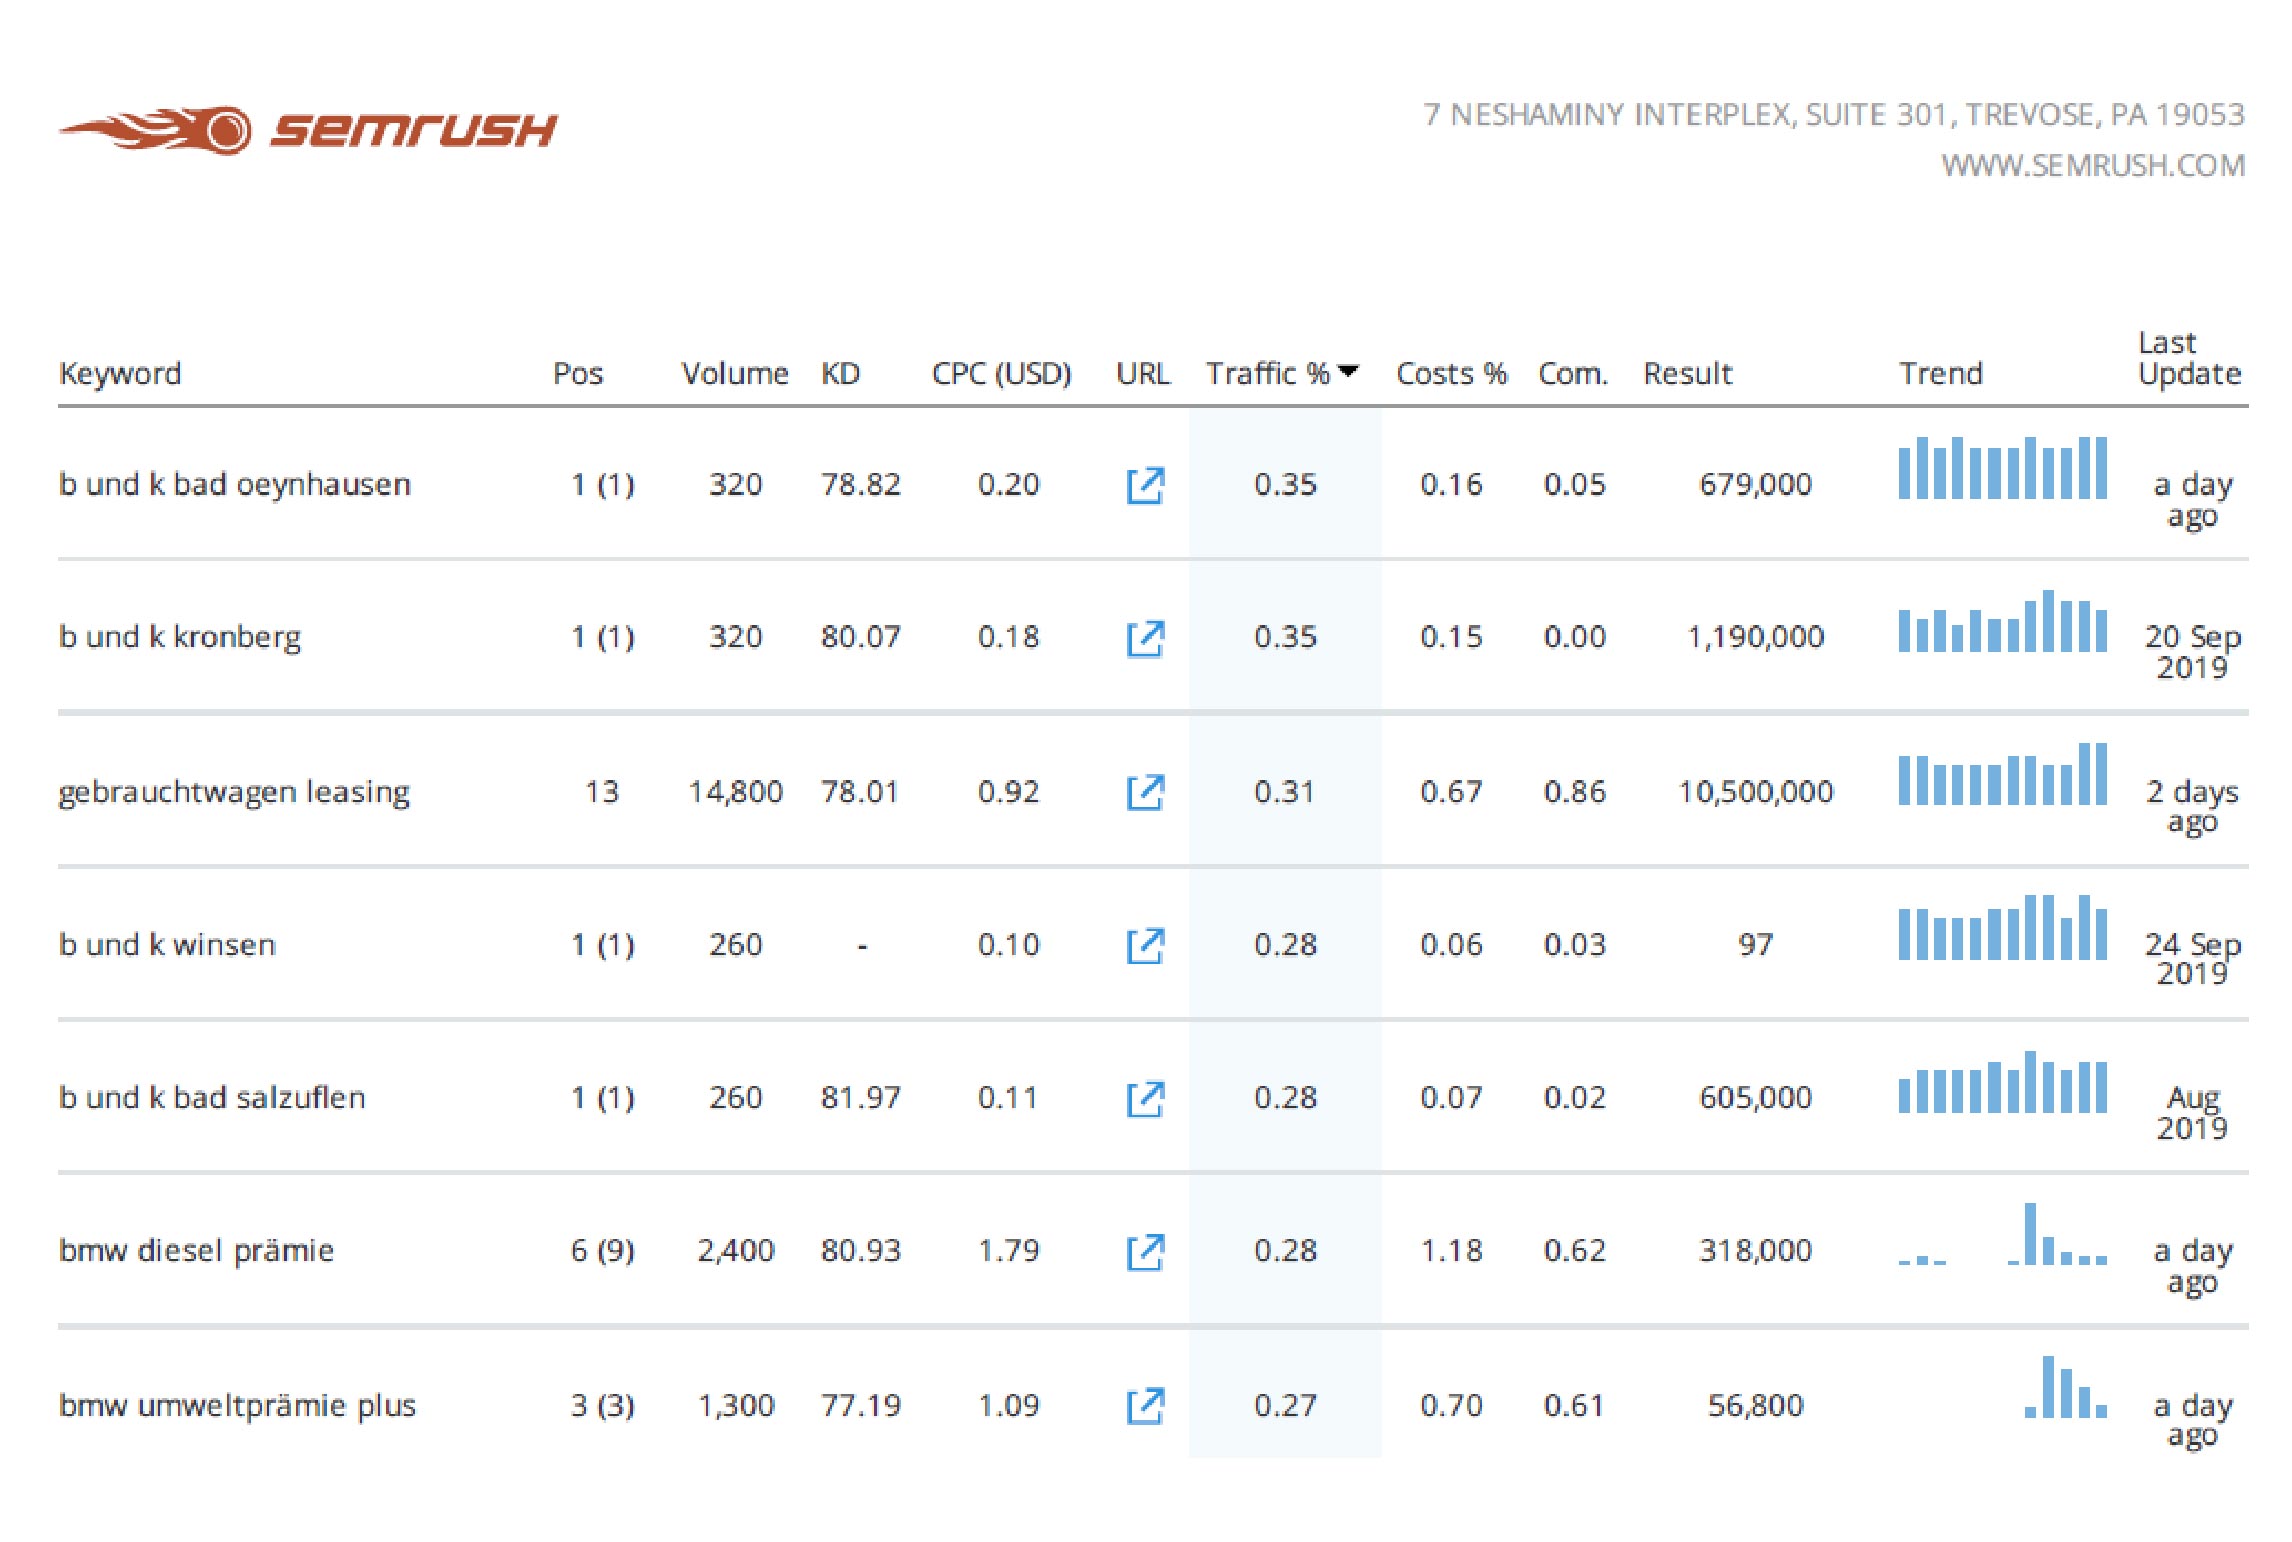The width and height of the screenshot is (2292, 1542).
Task: Open the URL for 'bmw diesel prämie'
Action: 1146,1250
